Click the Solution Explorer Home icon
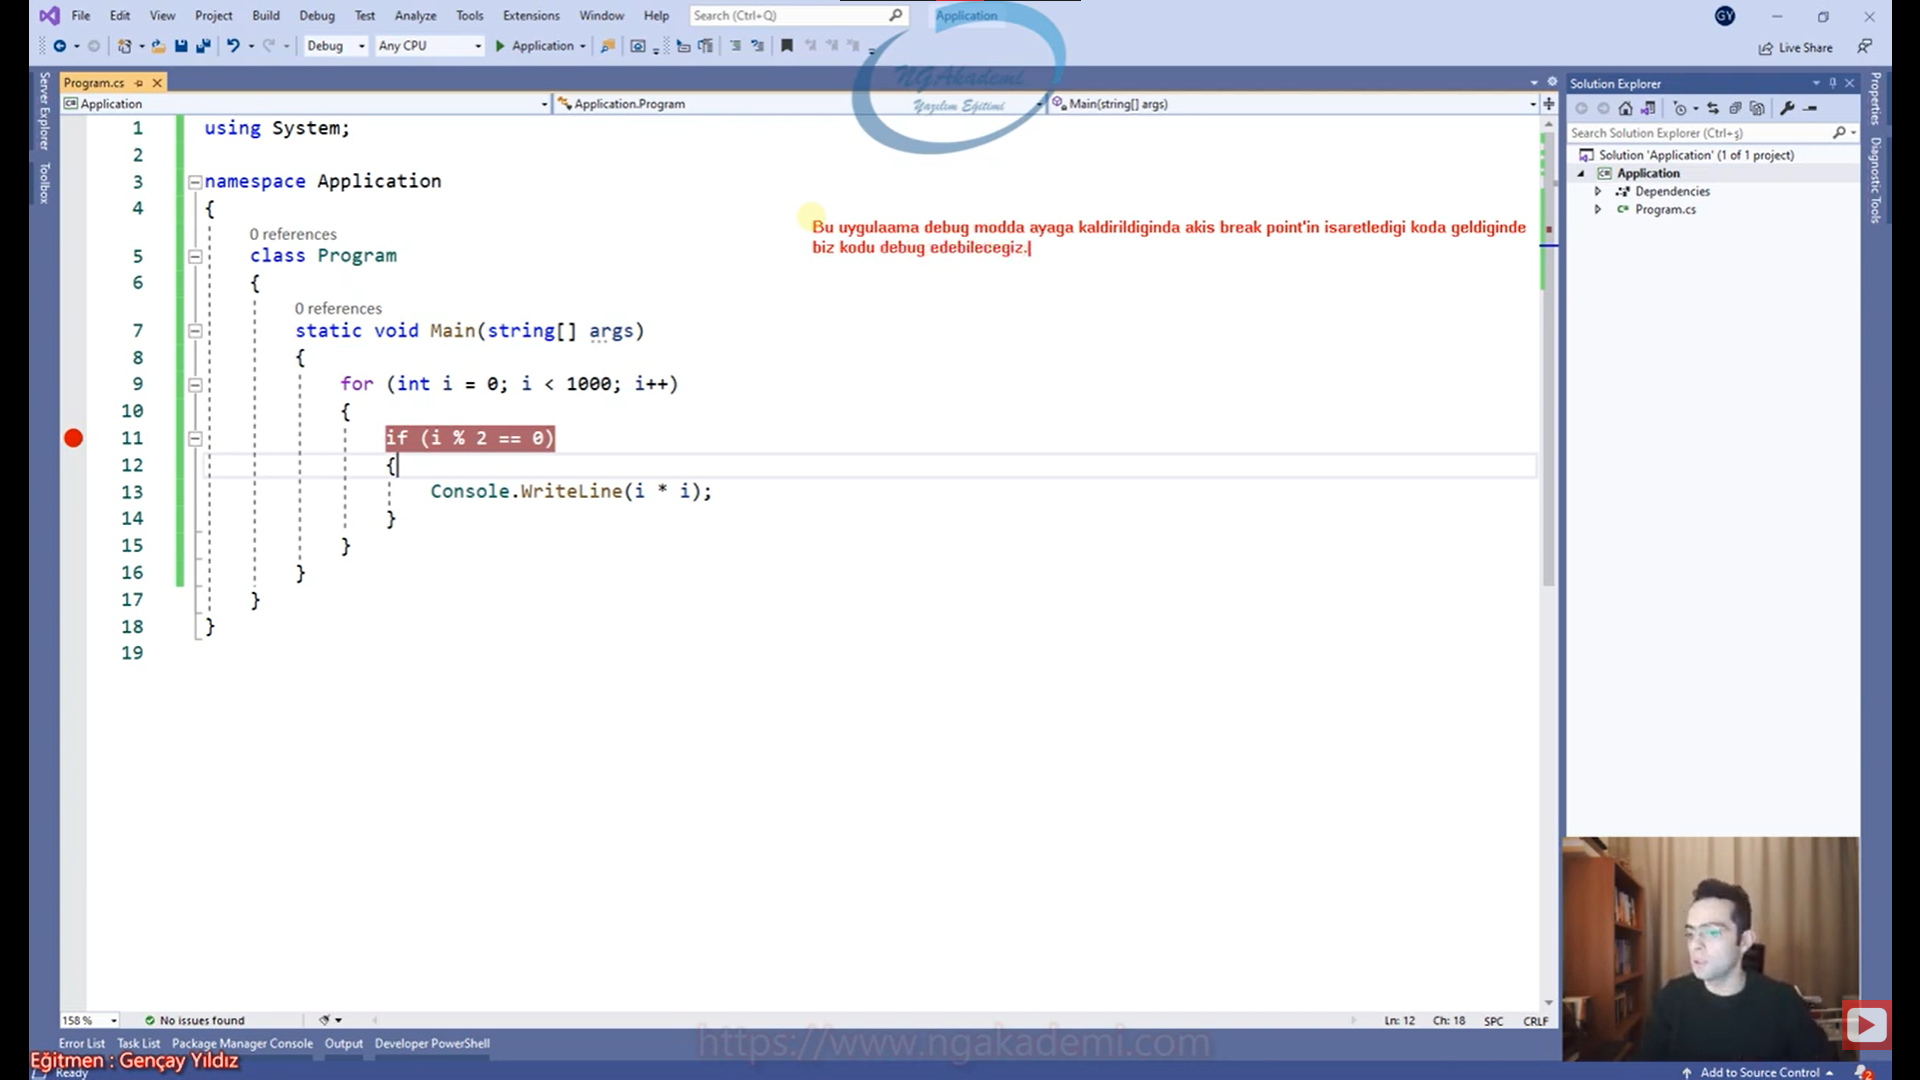The height and width of the screenshot is (1080, 1920). (1625, 108)
